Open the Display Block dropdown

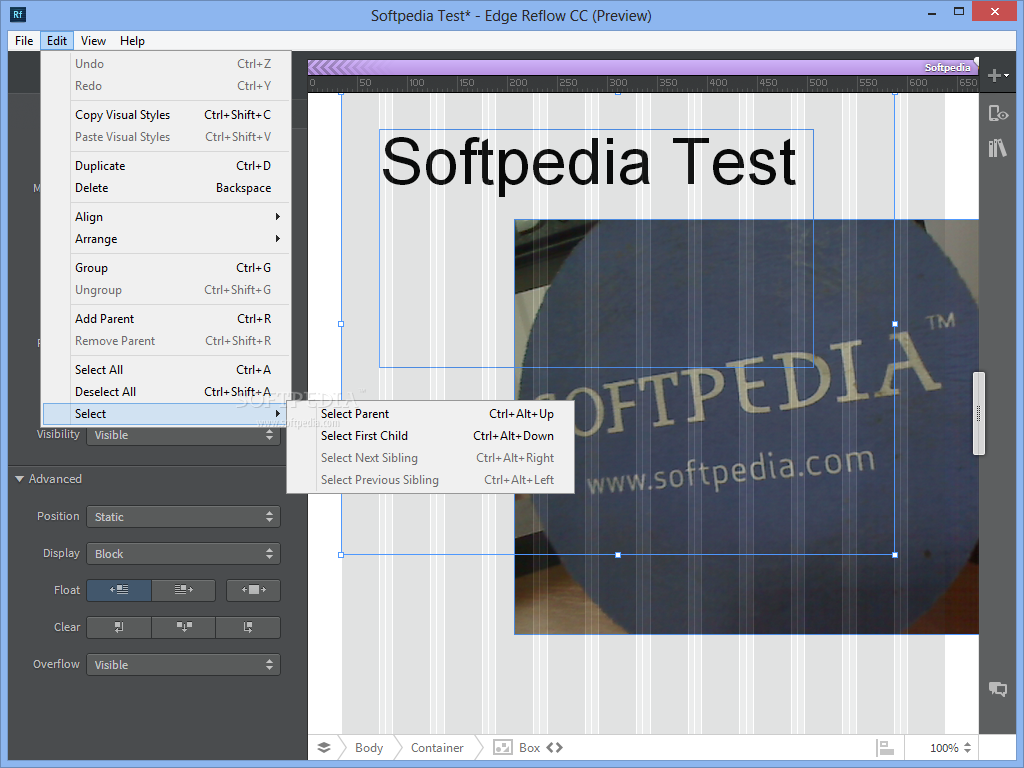click(184, 554)
